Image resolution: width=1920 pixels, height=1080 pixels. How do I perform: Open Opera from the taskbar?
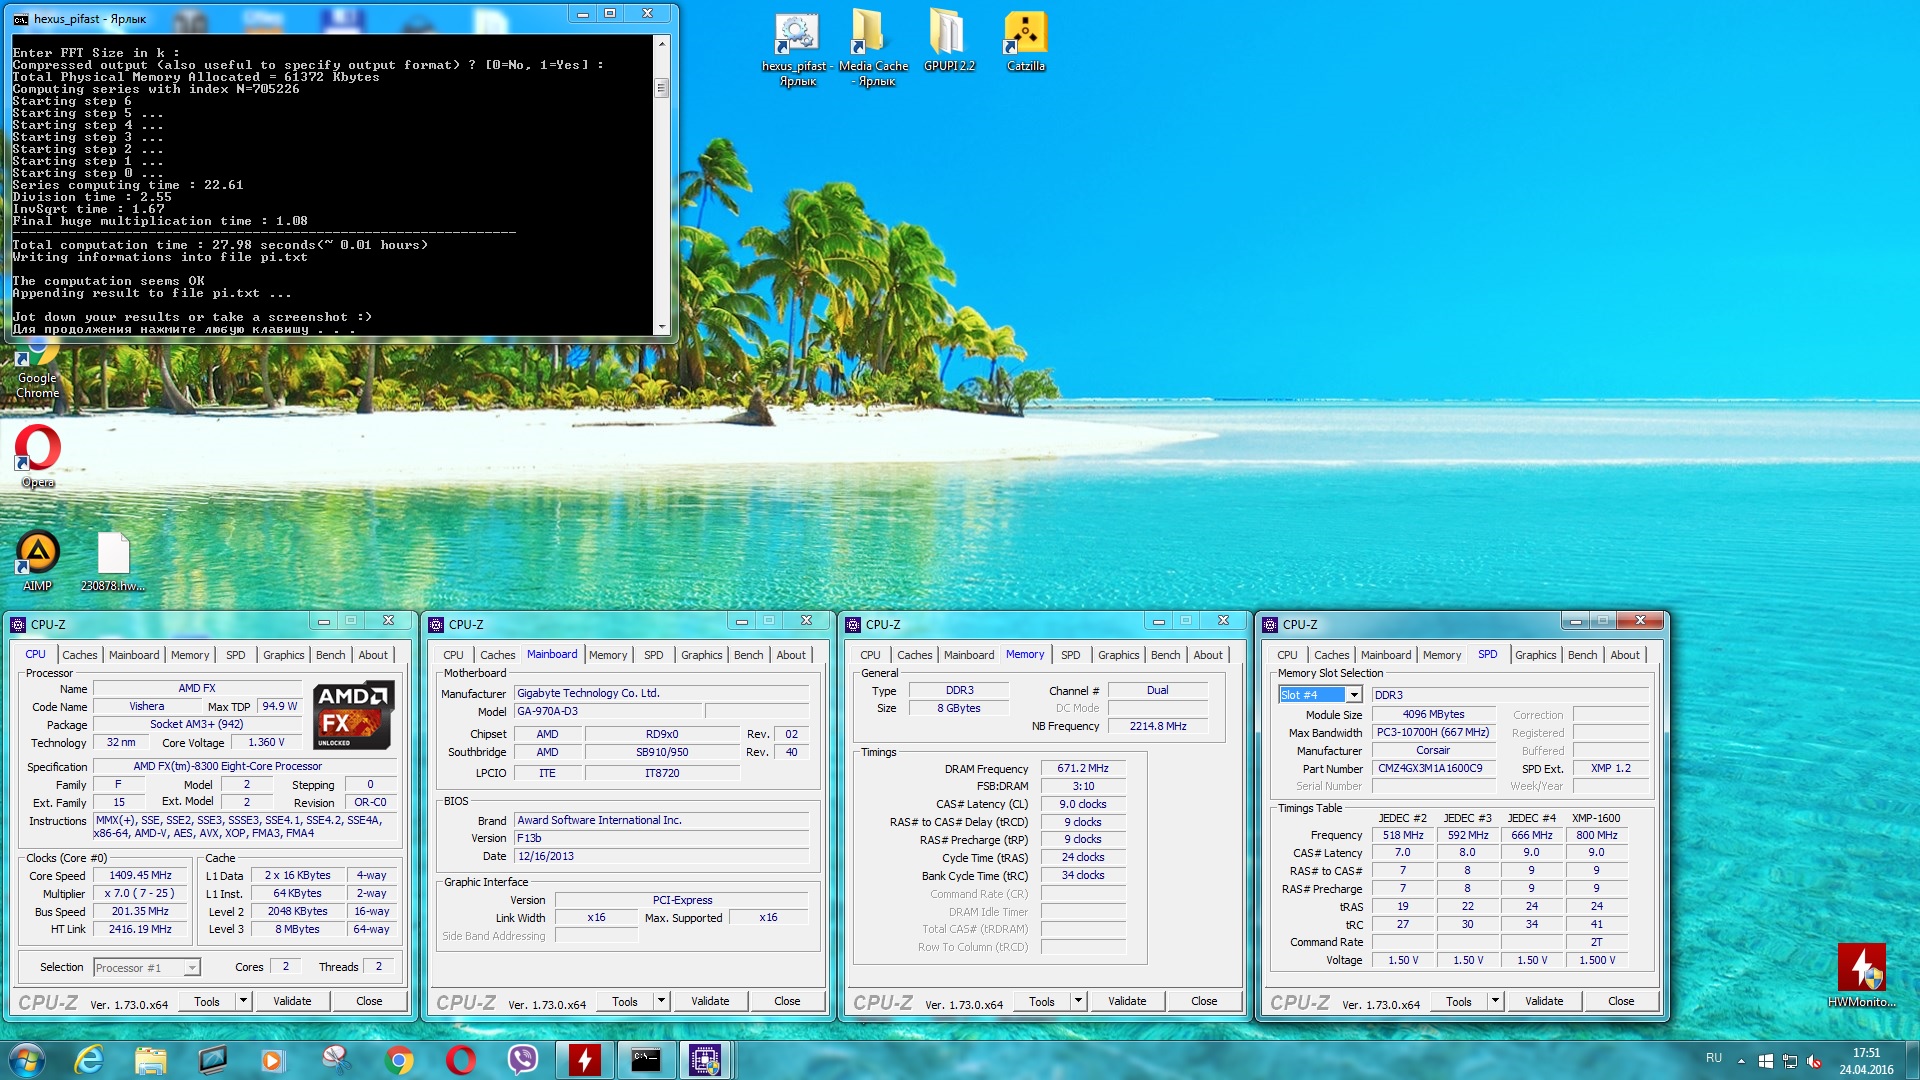(x=461, y=1060)
